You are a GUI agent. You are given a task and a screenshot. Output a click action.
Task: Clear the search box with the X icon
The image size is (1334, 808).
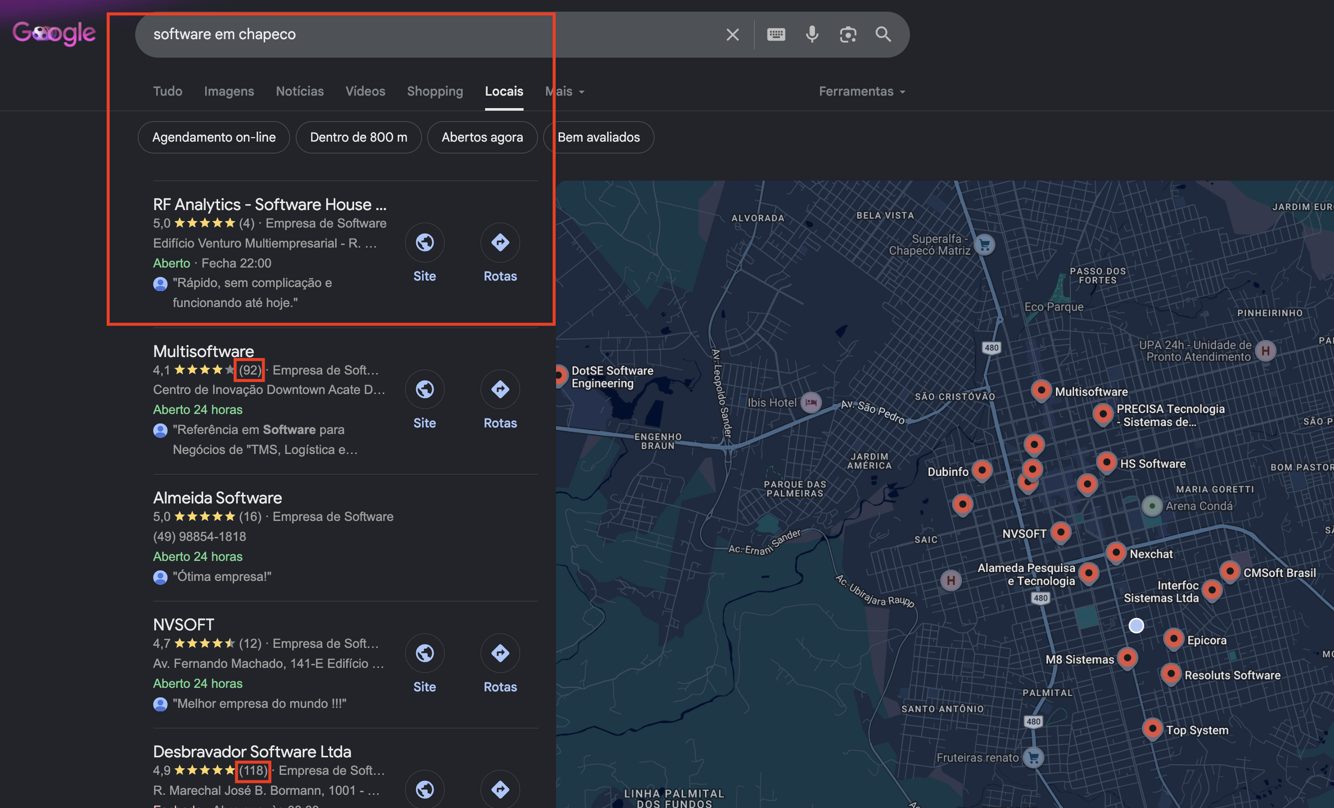click(x=732, y=34)
